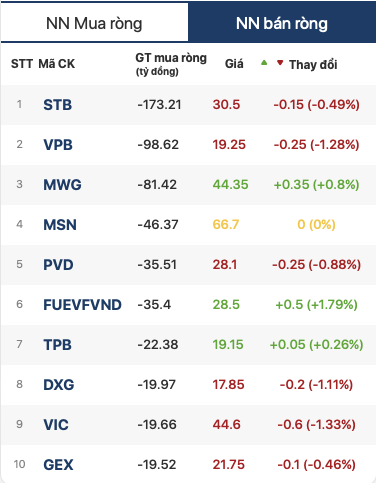The image size is (376, 483).
Task: Open the VIC stock ticker
Action: [56, 425]
